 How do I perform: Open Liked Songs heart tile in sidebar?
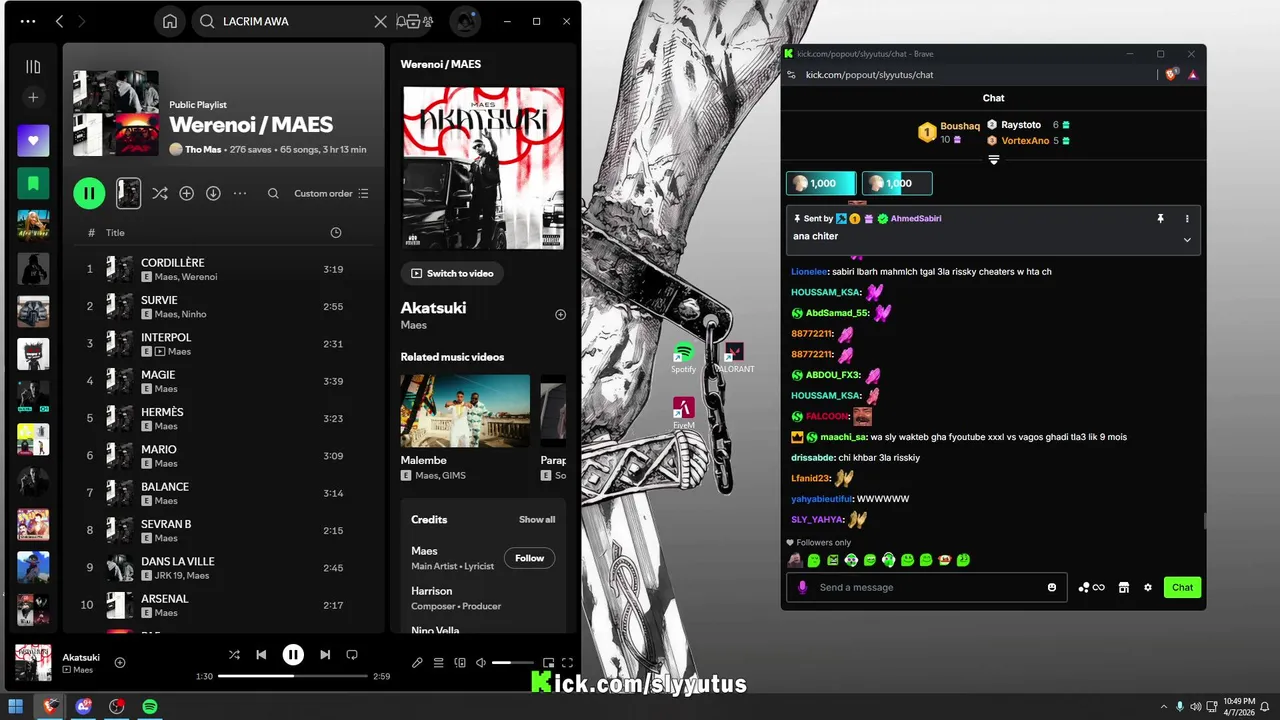(x=33, y=141)
